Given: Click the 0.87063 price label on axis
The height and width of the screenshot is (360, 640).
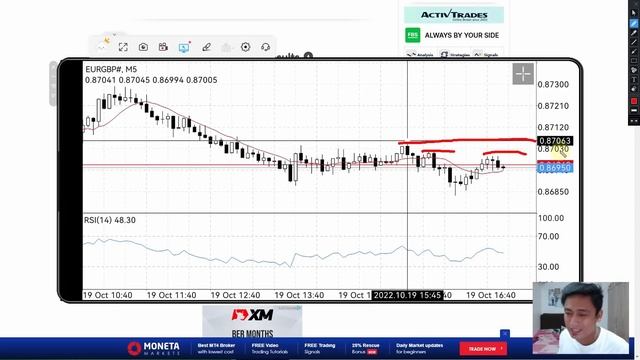Looking at the screenshot, I should (x=555, y=141).
